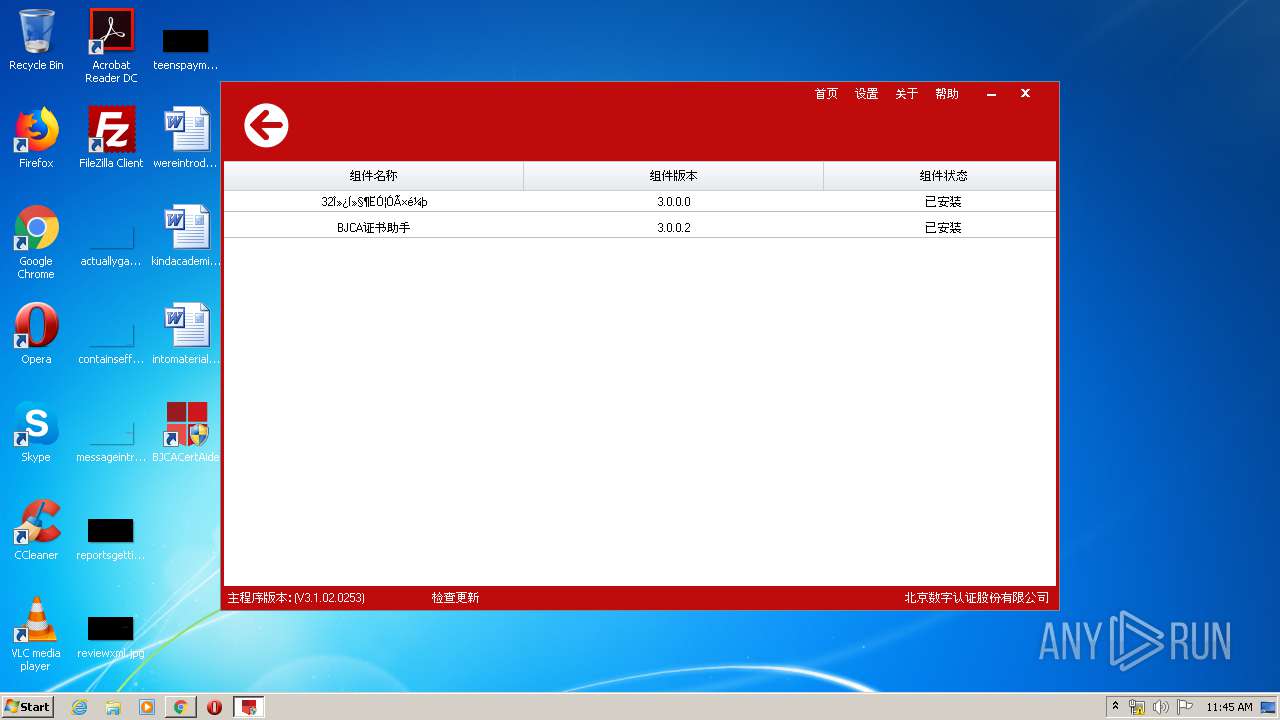Select the garbled-name component in first row
This screenshot has height=720, width=1280.
click(374, 202)
